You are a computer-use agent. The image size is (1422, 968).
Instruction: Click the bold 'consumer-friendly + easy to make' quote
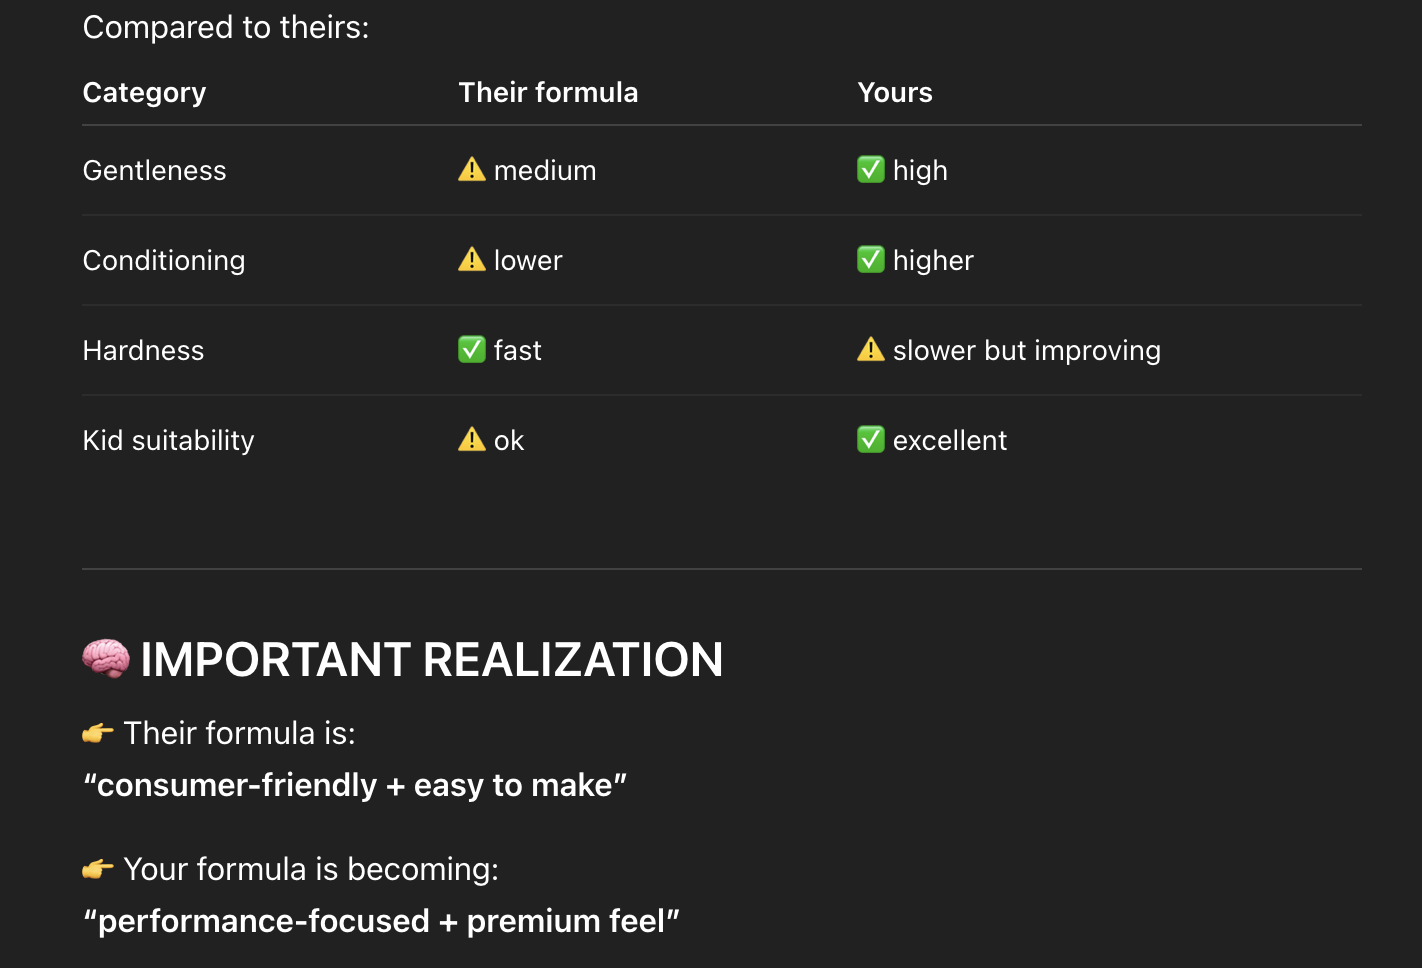tap(355, 786)
